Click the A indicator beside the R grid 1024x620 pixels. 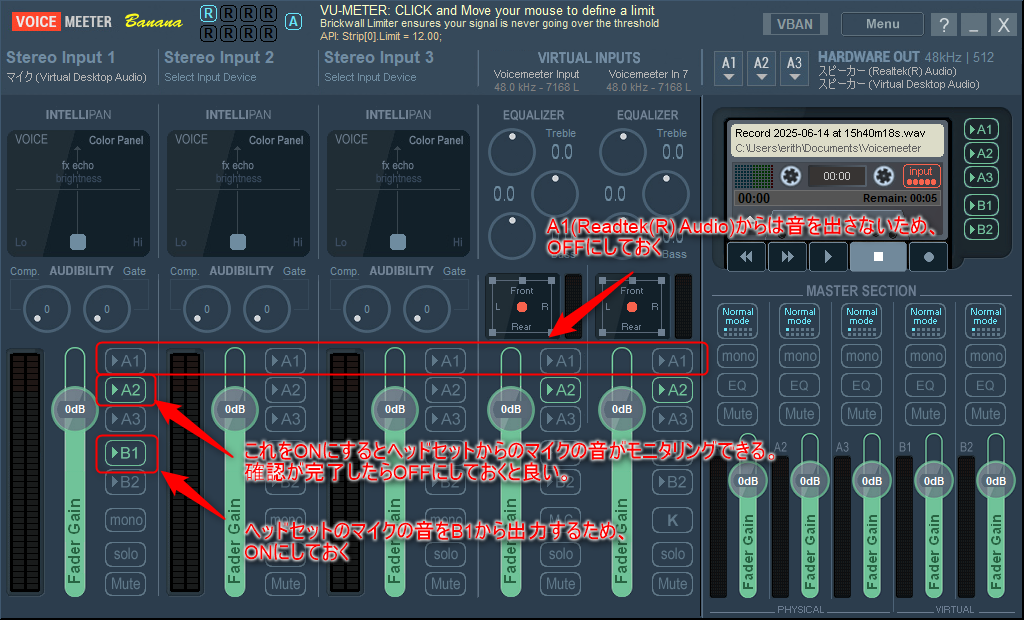[x=293, y=22]
